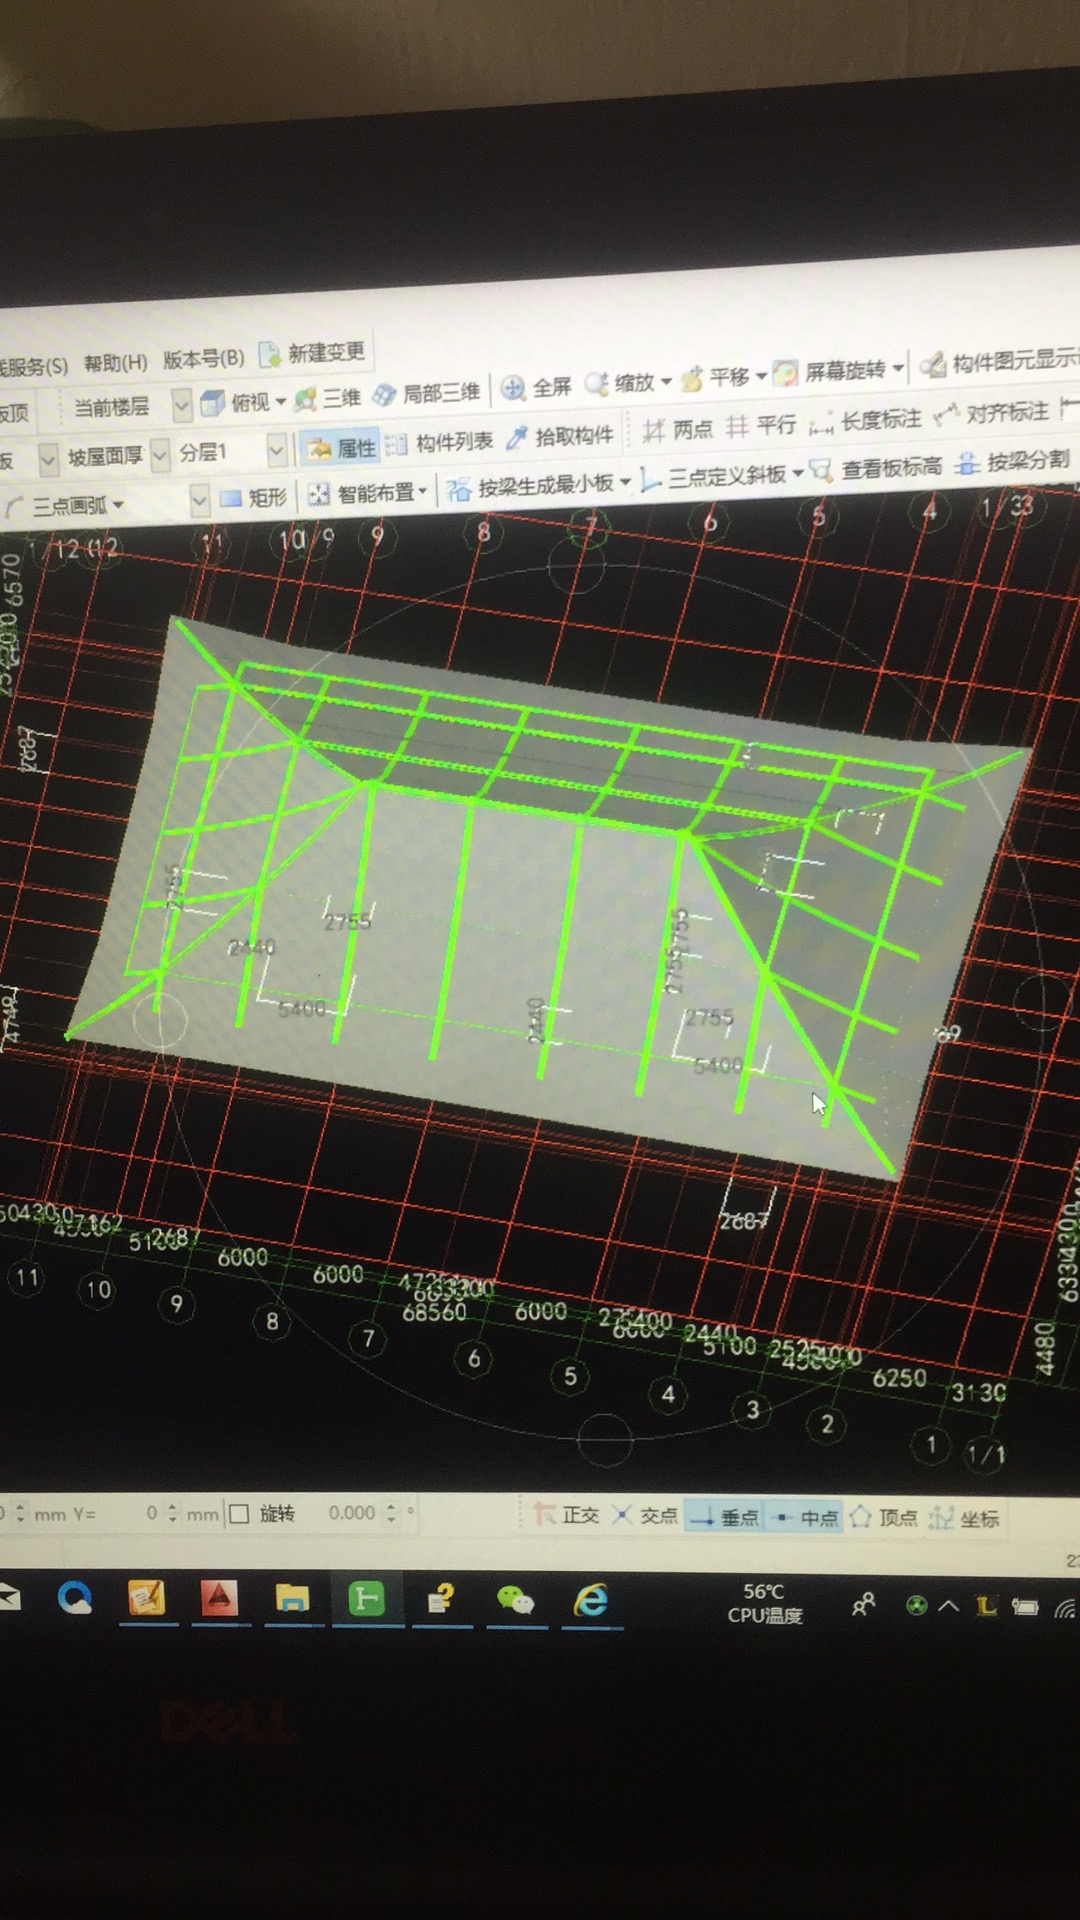1080x1920 pixels.
Task: Toggle 垂点 perpendicular snap
Action: click(x=724, y=1518)
